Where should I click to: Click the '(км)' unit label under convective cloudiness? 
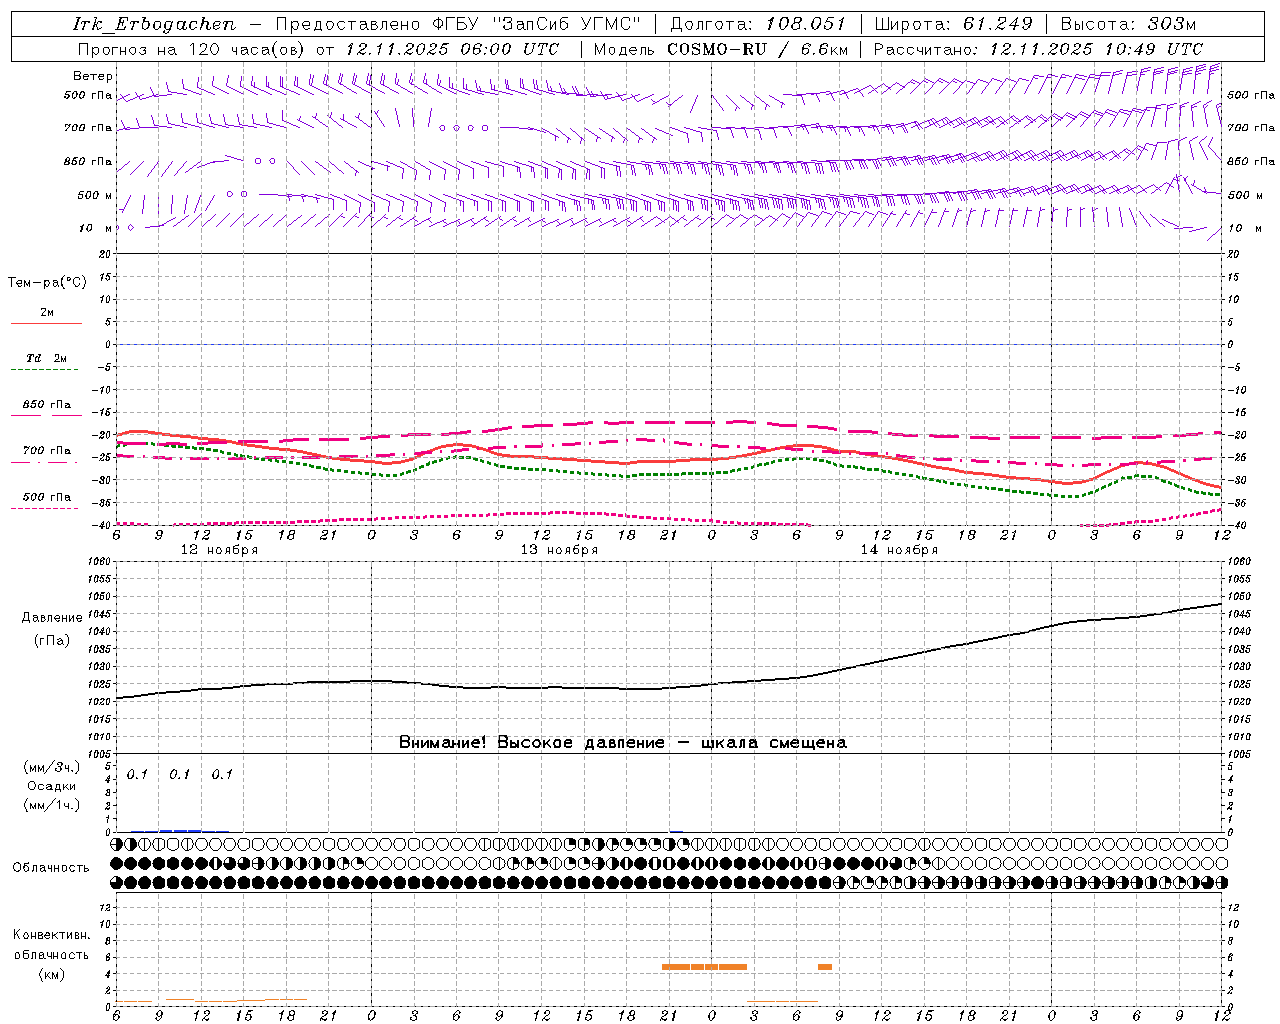51,974
